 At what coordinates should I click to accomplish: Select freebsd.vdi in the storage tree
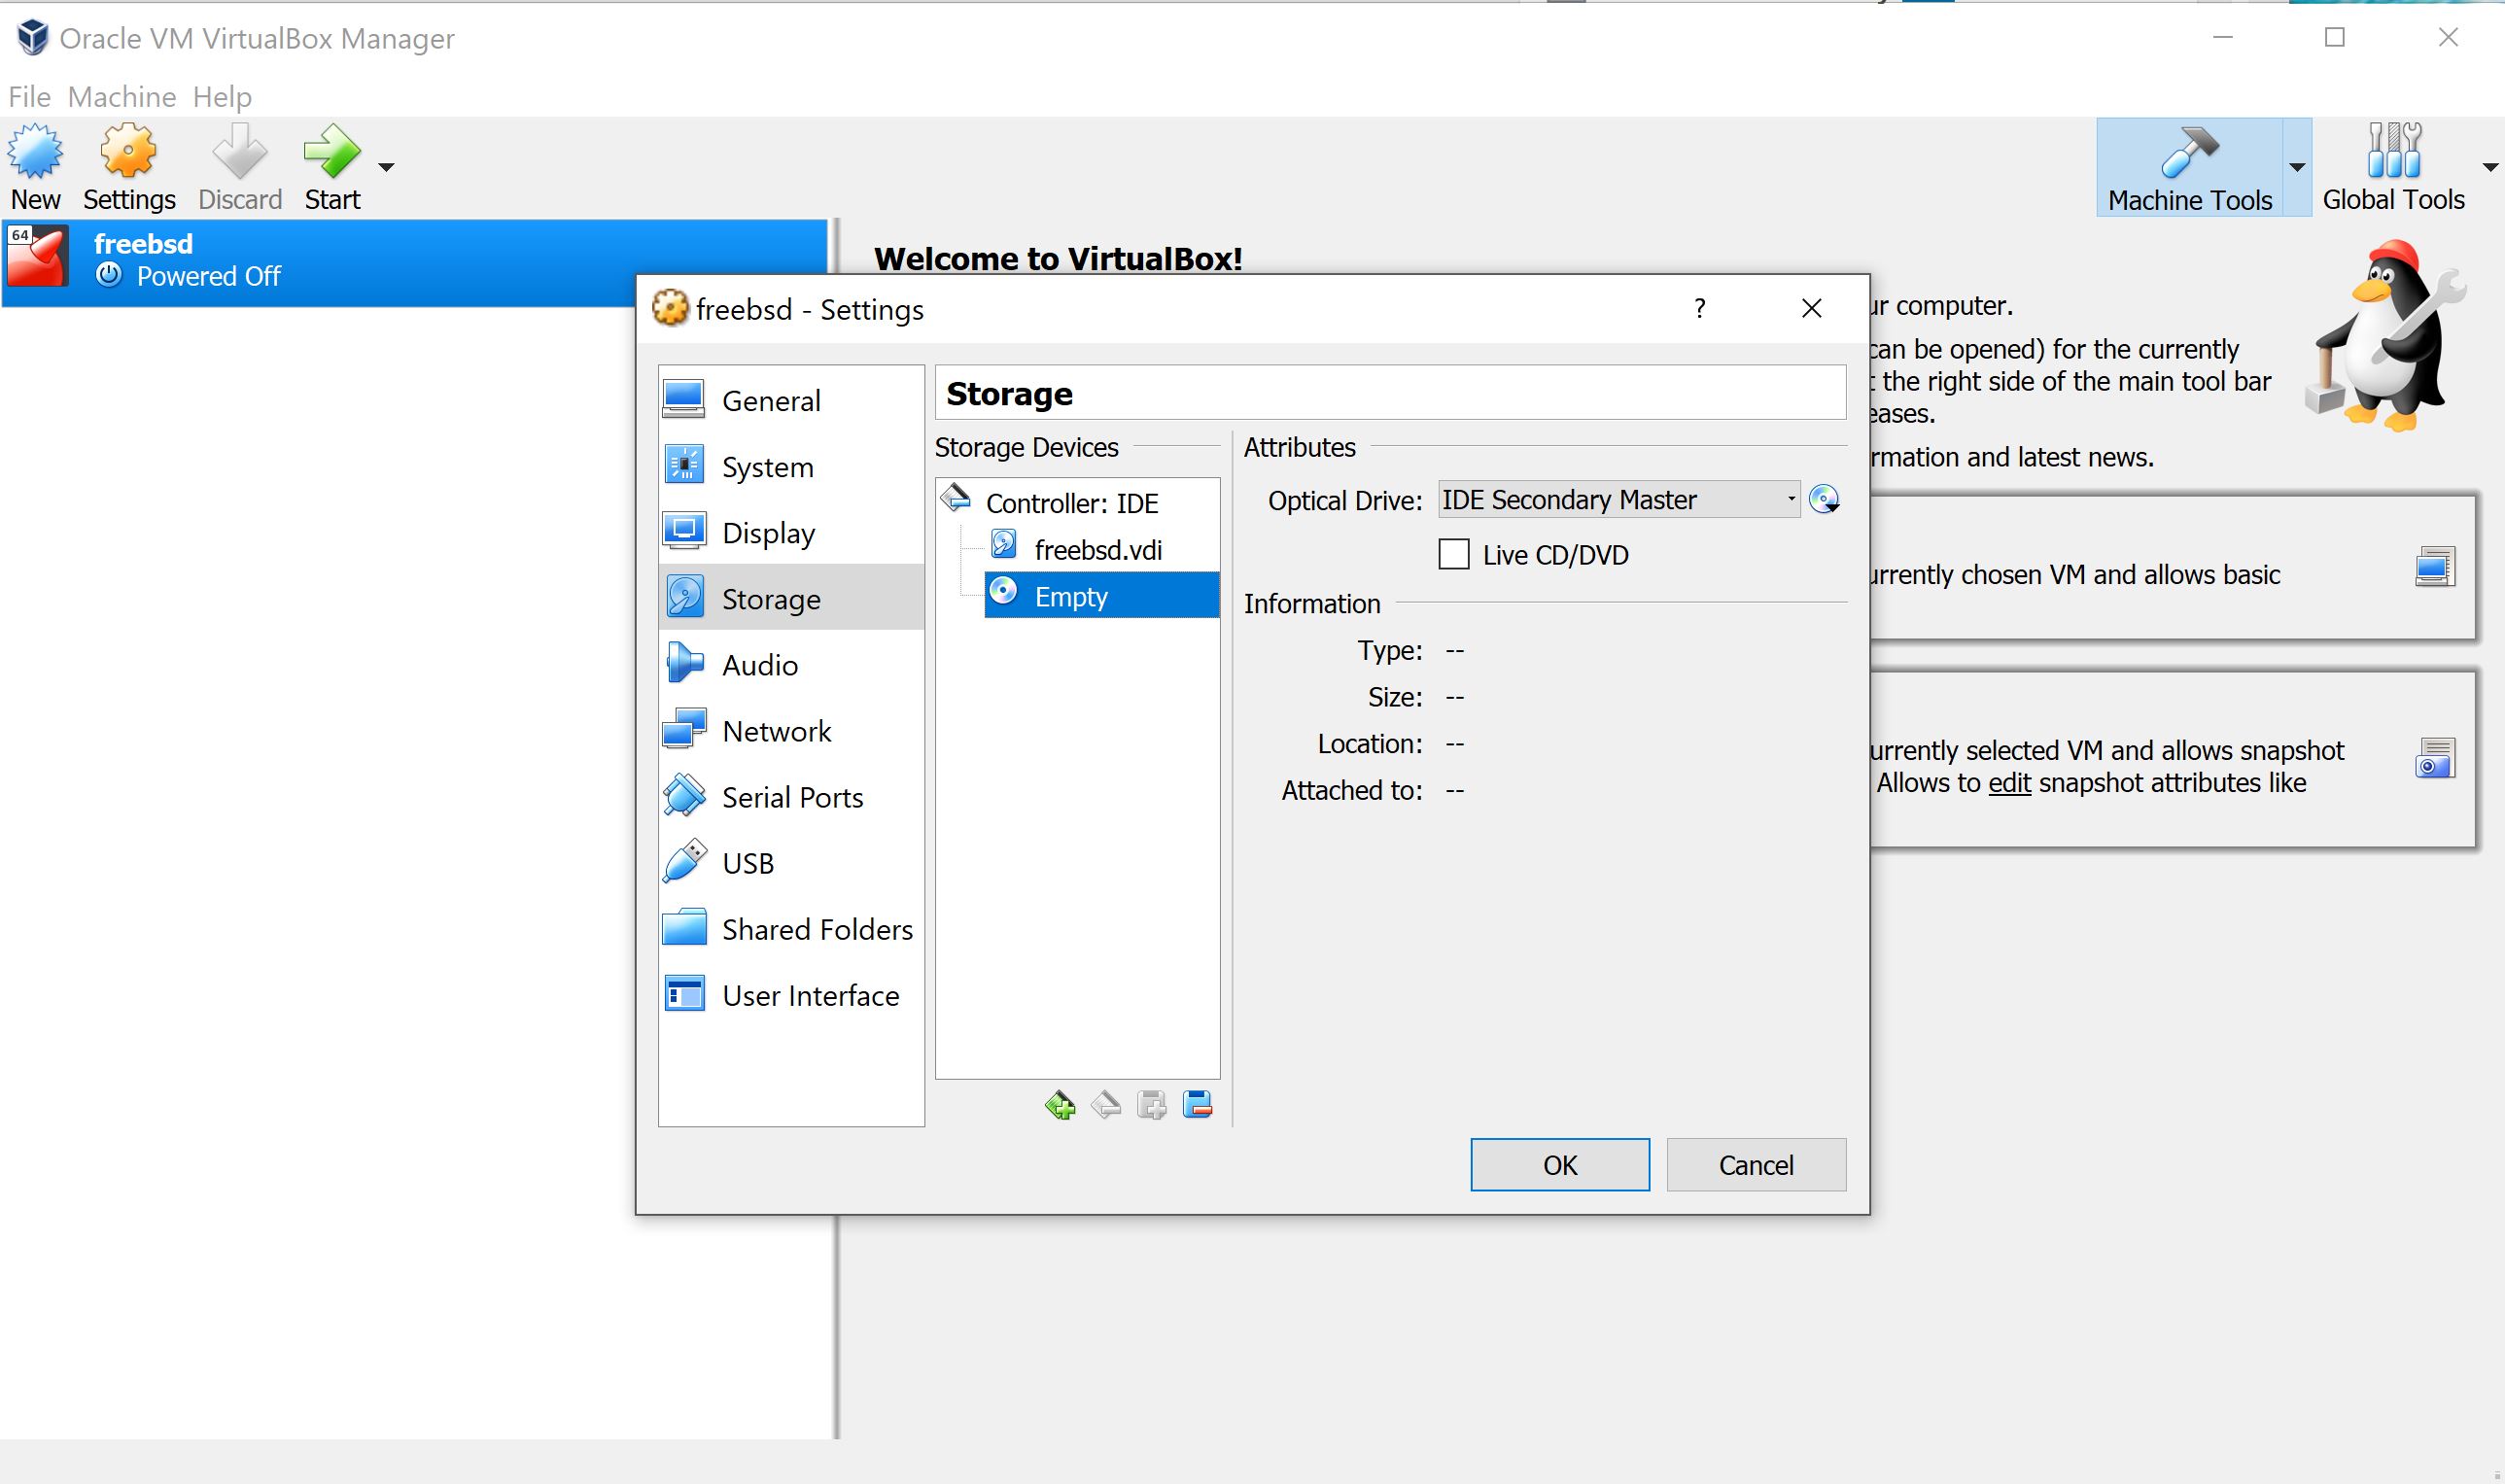tap(1097, 550)
